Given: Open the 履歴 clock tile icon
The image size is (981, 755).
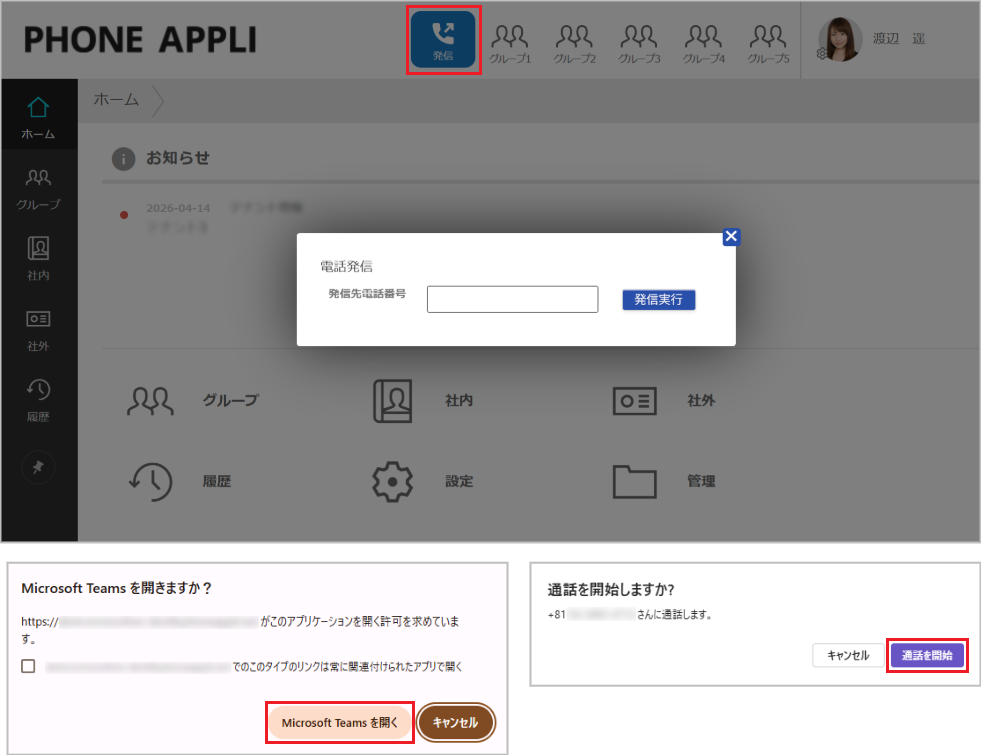Looking at the screenshot, I should [x=150, y=481].
